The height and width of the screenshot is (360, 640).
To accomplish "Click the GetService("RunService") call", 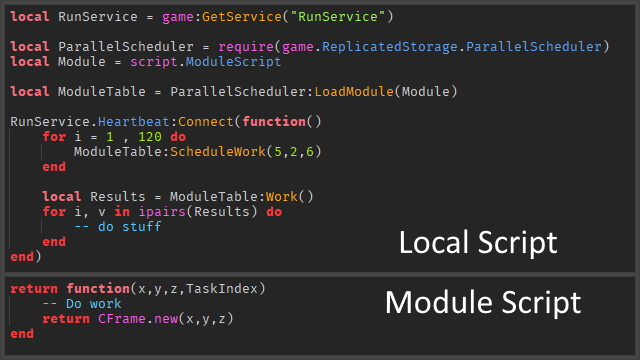I will click(x=298, y=17).
